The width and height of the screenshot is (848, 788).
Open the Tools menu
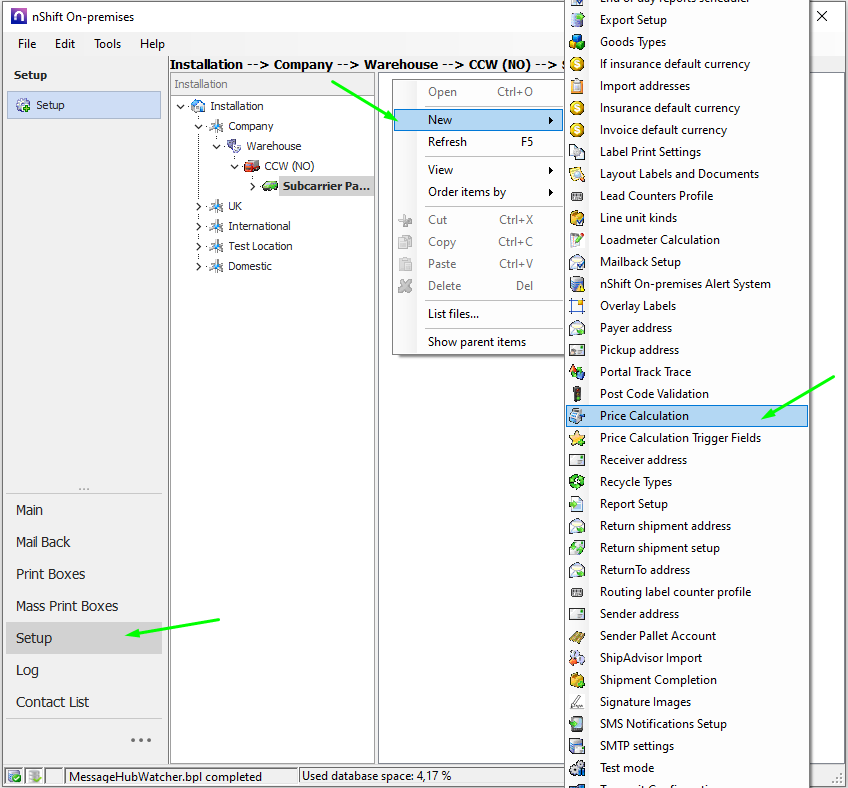coord(108,44)
